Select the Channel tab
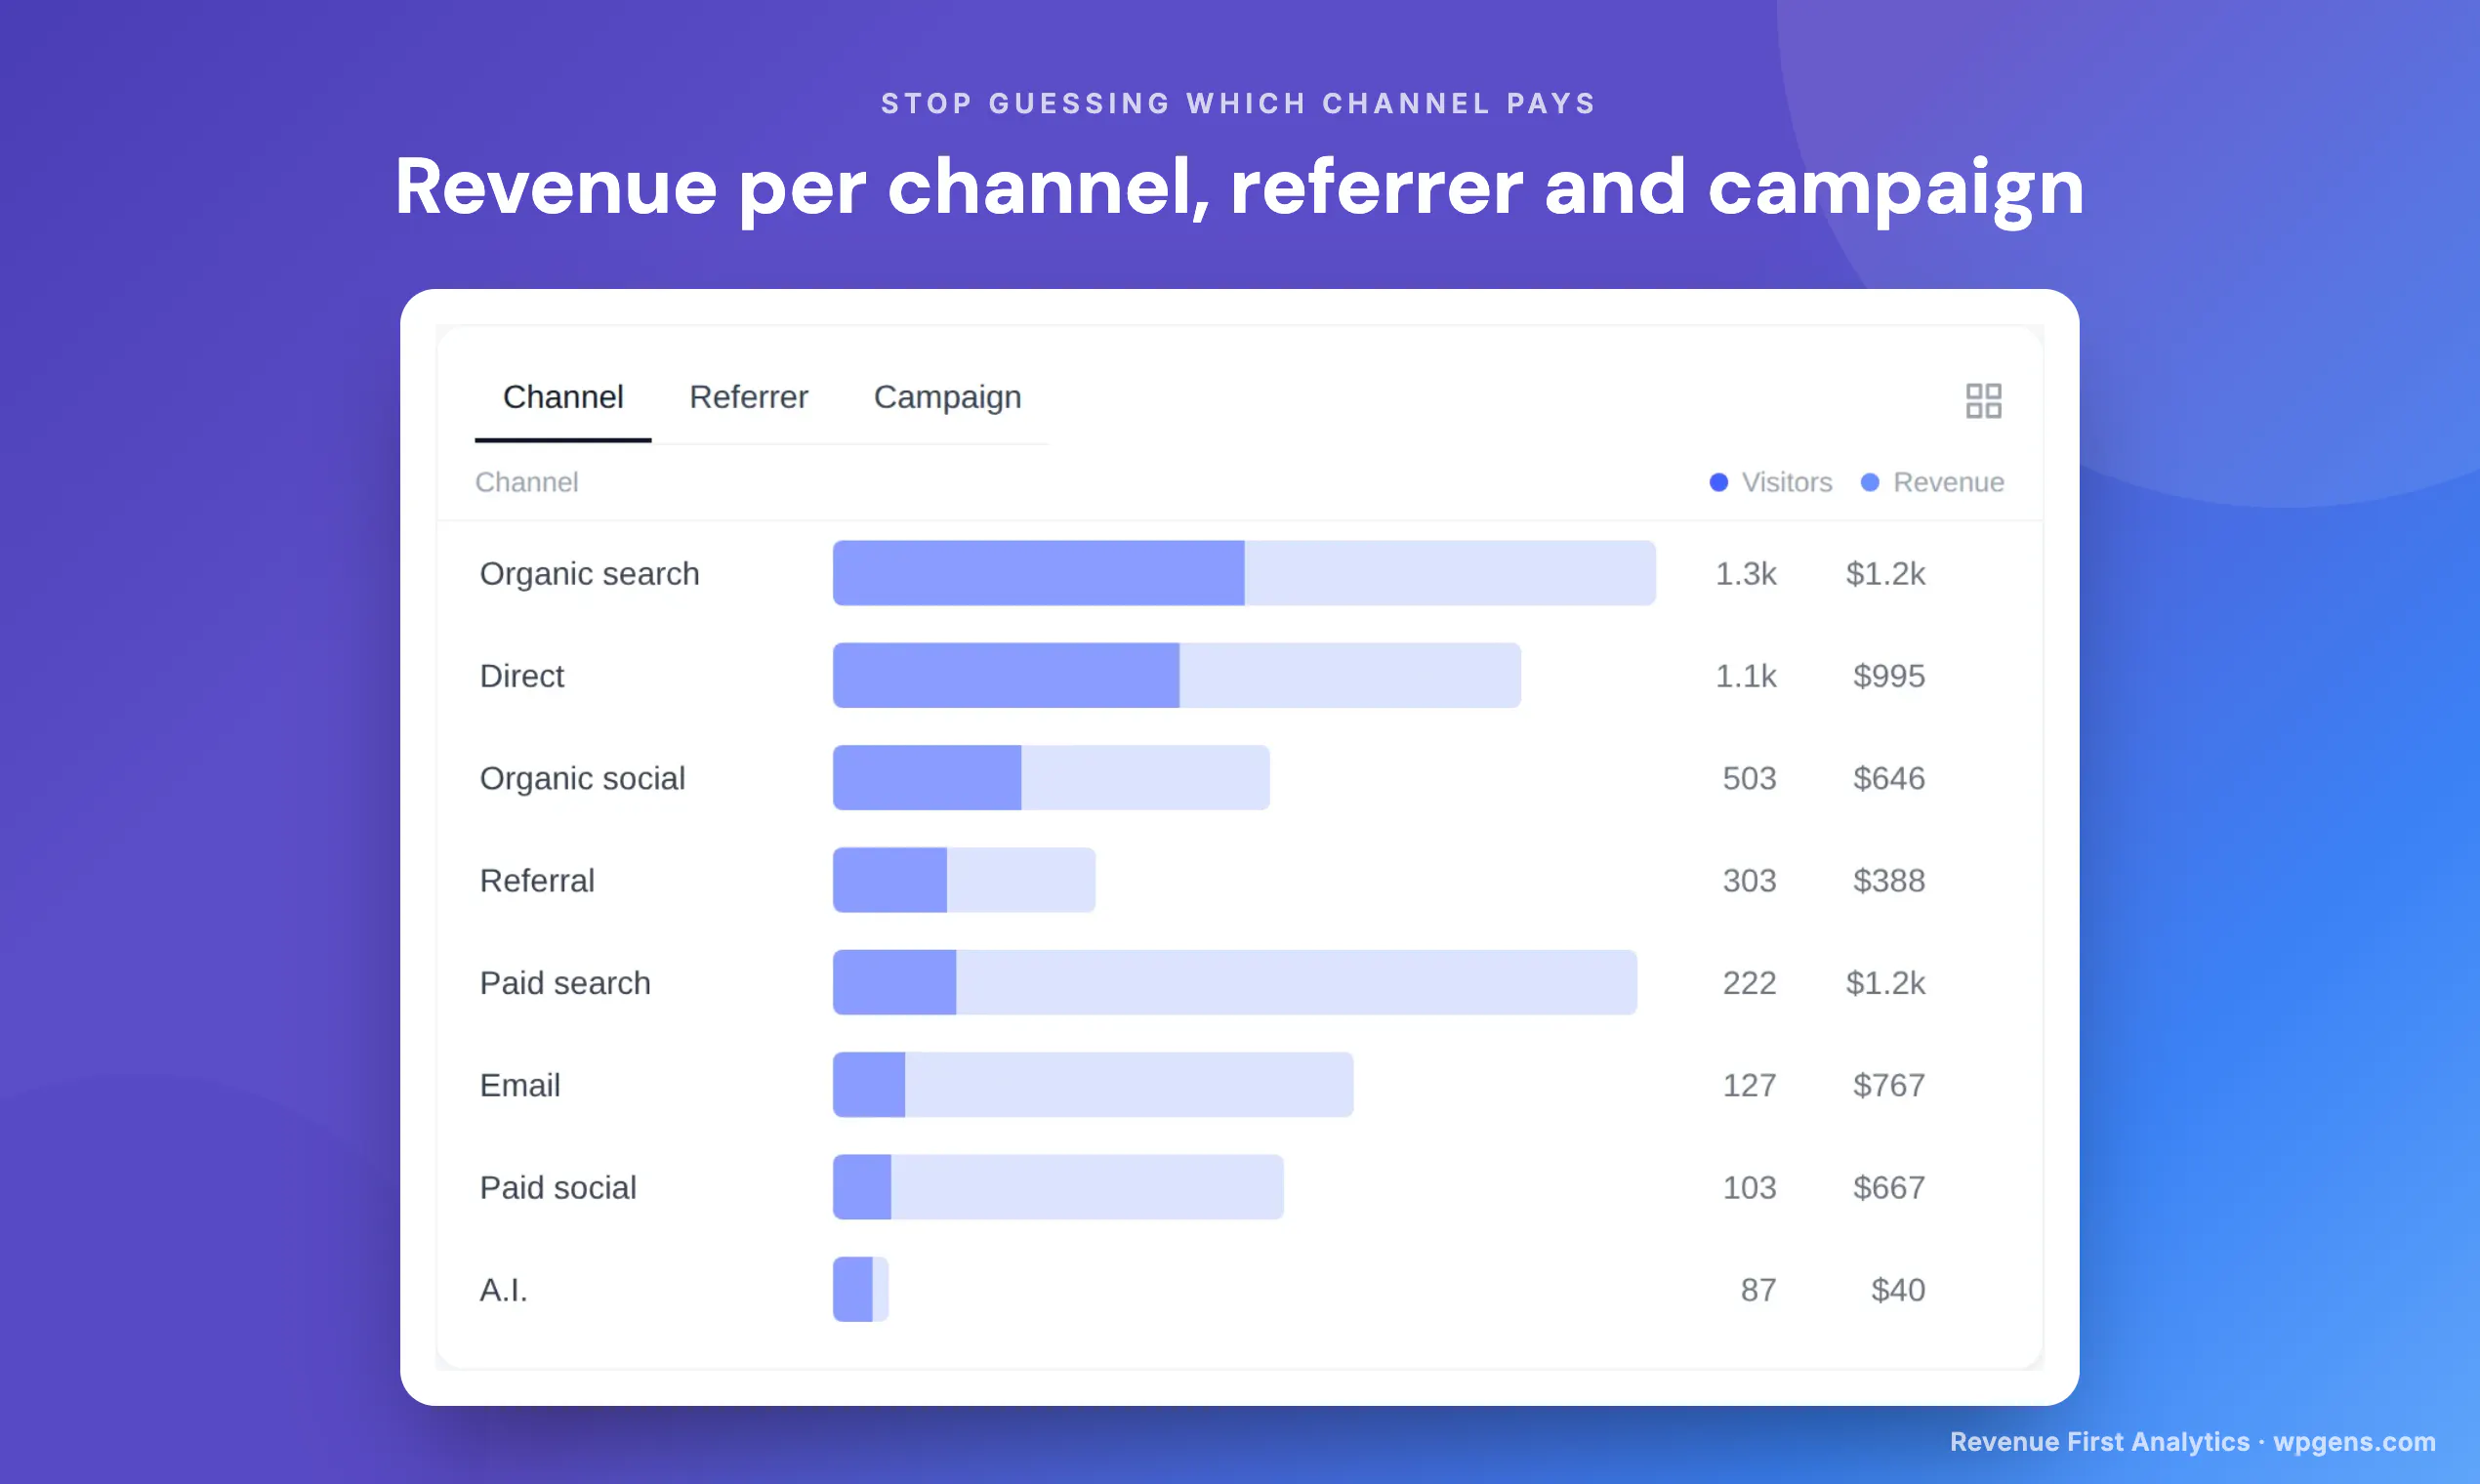 (x=563, y=397)
